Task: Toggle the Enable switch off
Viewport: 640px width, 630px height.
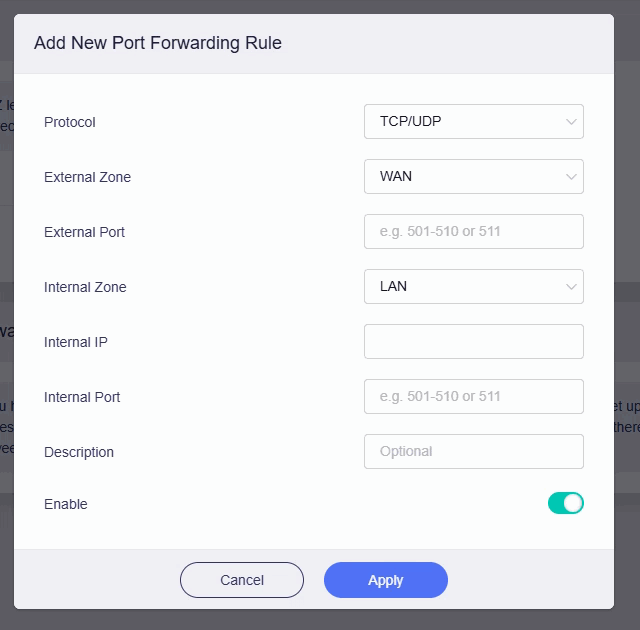Action: (x=565, y=503)
